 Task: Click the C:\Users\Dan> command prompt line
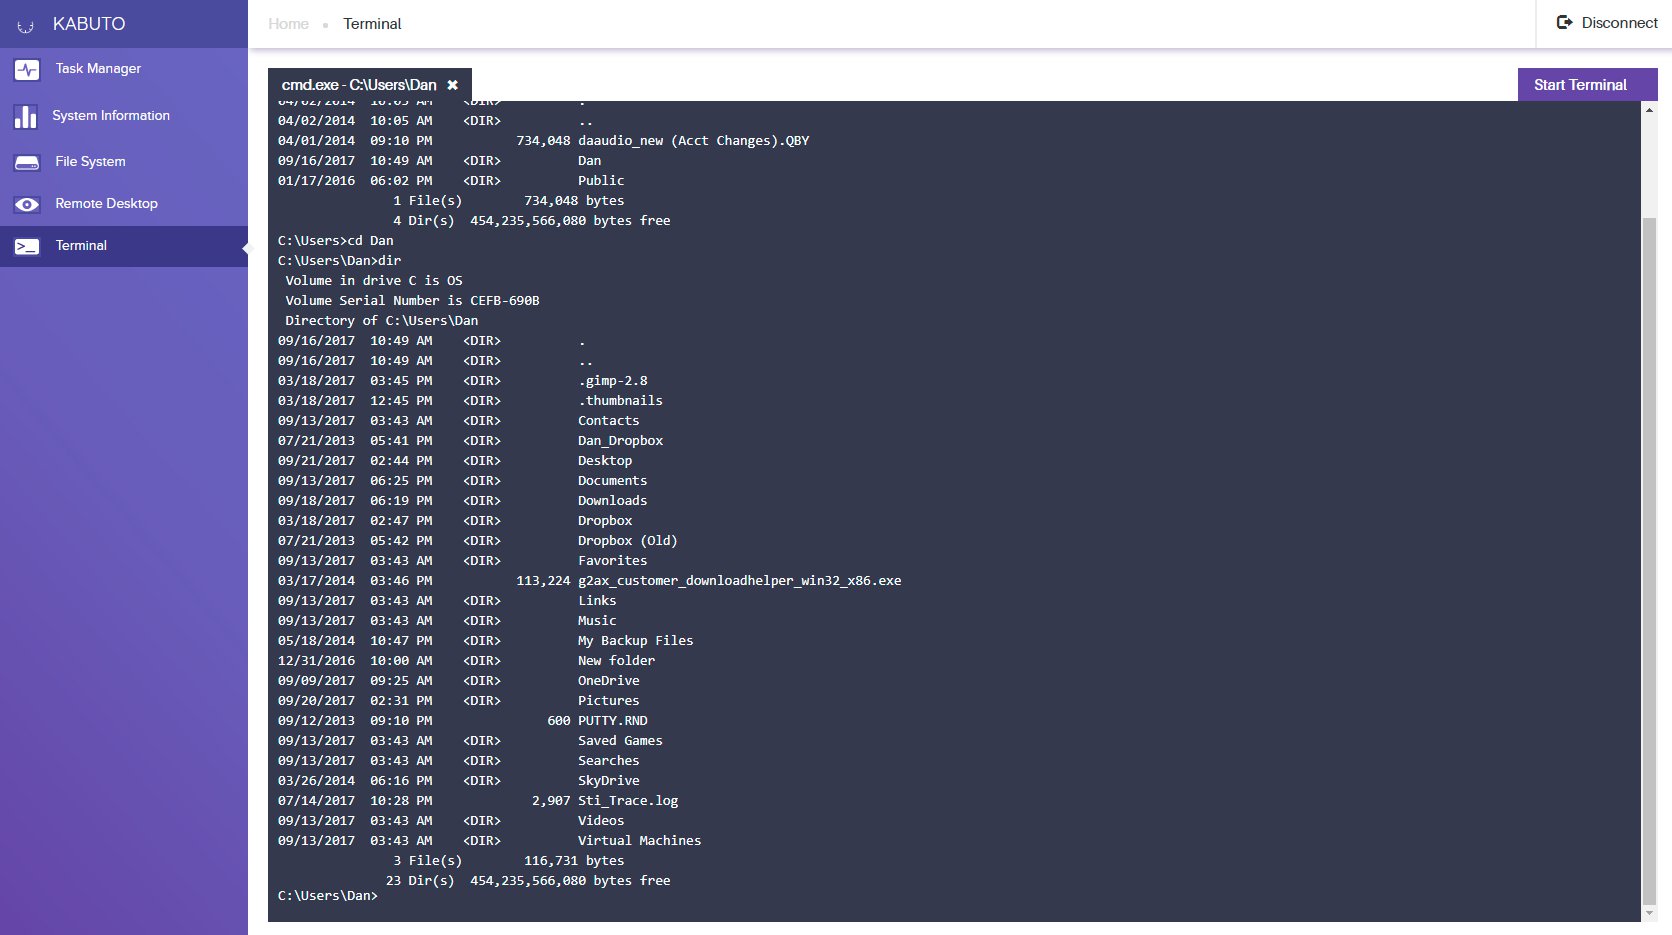click(x=328, y=896)
